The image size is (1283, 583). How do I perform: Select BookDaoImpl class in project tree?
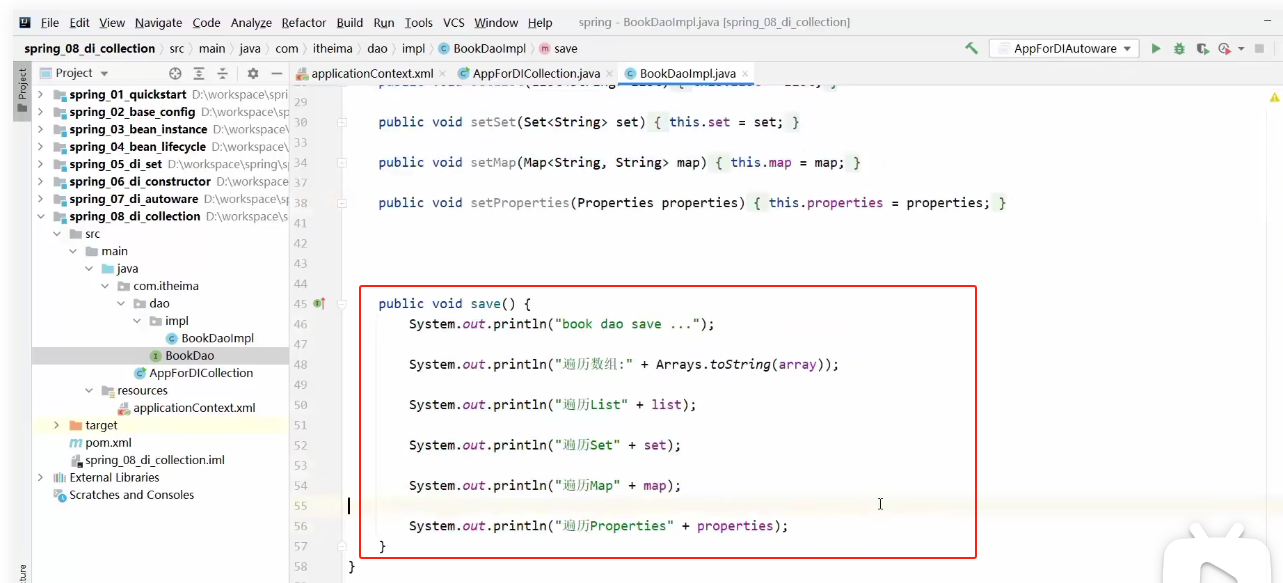pos(217,338)
